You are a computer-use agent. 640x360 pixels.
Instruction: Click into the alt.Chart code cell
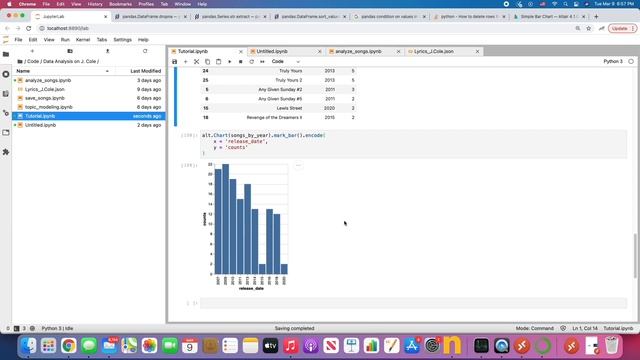[x=413, y=144]
